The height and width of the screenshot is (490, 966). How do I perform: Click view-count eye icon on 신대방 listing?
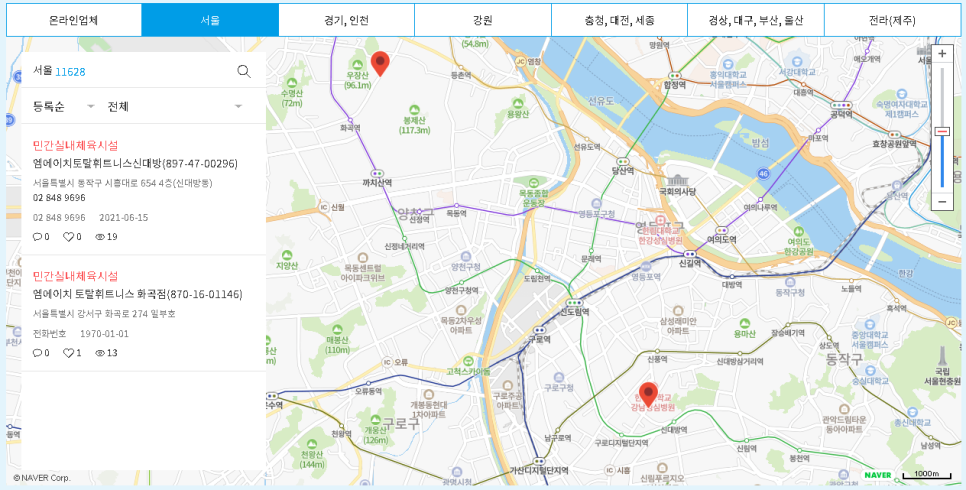click(x=100, y=237)
